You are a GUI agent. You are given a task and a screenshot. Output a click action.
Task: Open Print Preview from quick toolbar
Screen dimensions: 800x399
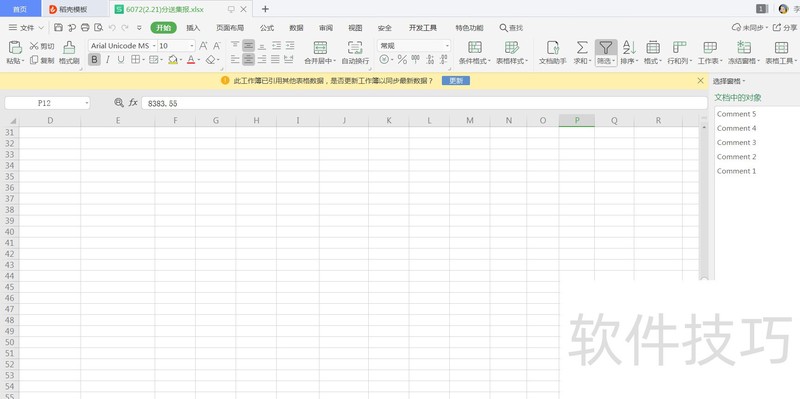point(98,28)
